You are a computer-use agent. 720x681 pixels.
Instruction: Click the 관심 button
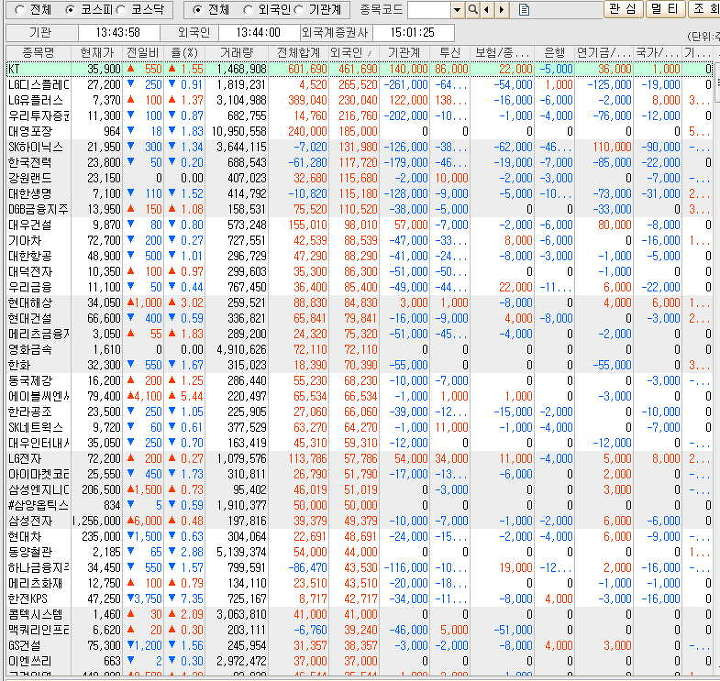623,9
